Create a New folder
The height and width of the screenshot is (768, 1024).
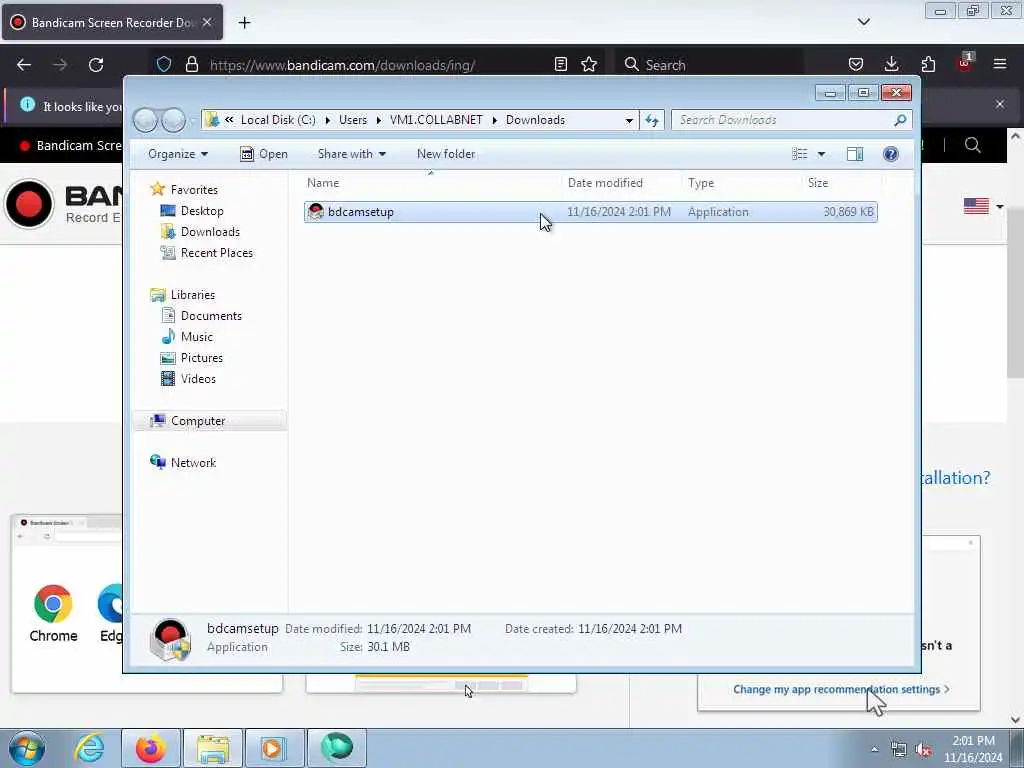pos(446,154)
